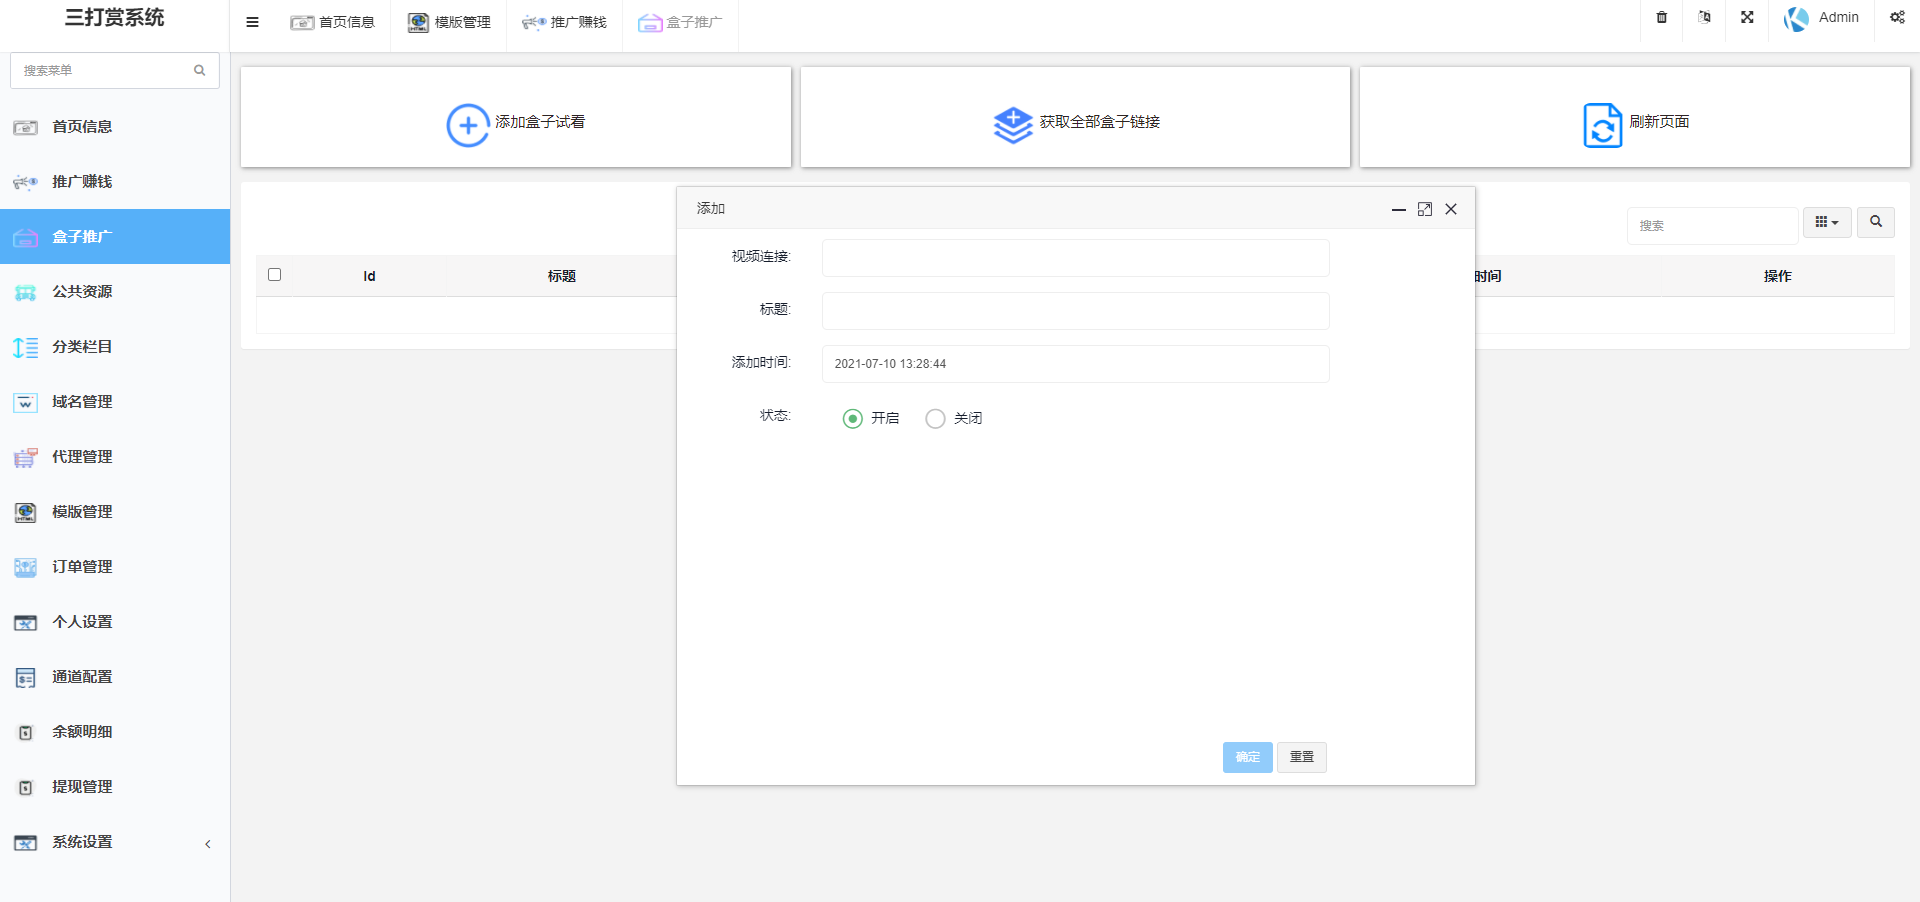1920x902 pixels.
Task: Click the trash icon in the top bar
Action: pos(1661,17)
